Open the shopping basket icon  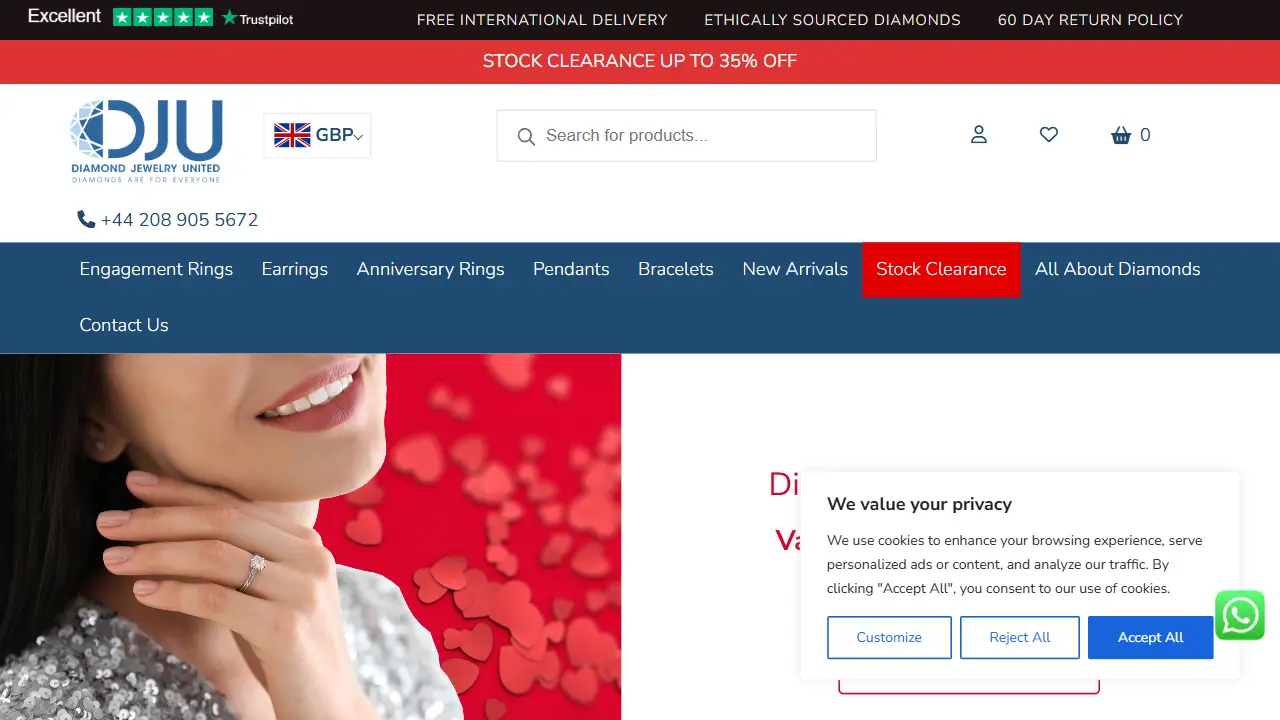(1121, 135)
